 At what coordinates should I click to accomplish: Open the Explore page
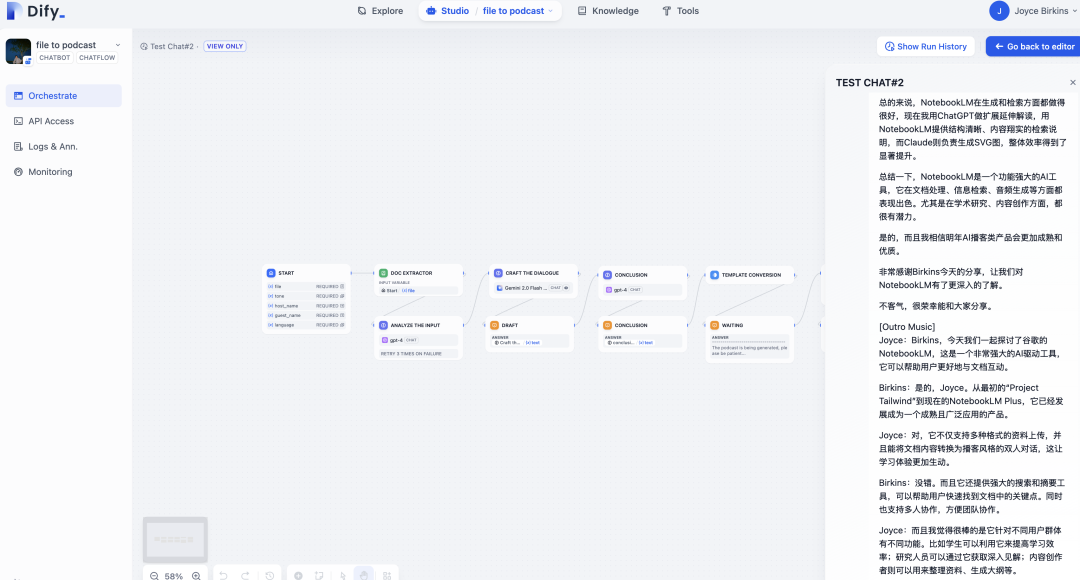point(380,11)
